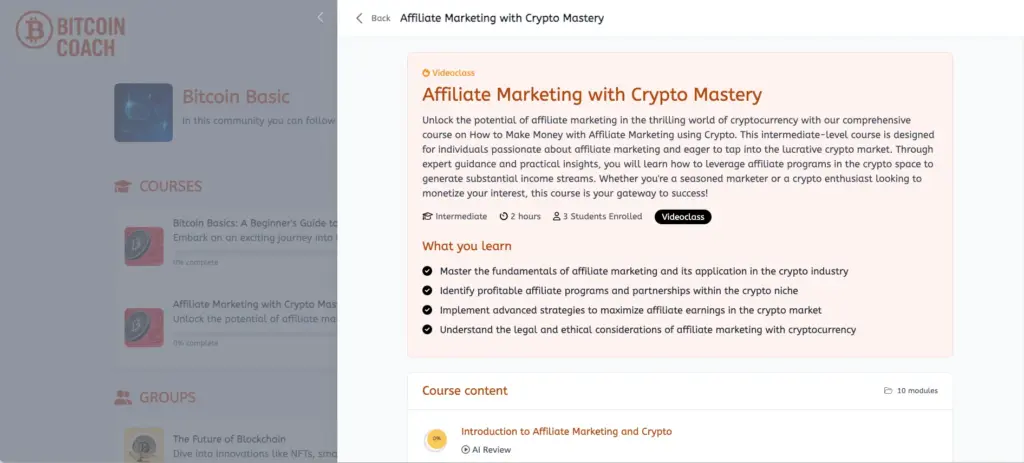Screen dimensions: 1024x463
Task: Click the Course content heading
Action: [464, 391]
